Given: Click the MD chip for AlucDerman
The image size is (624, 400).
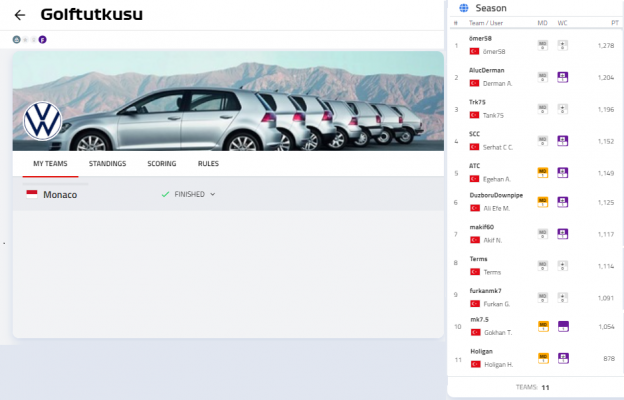Looking at the screenshot, I should [542, 77].
